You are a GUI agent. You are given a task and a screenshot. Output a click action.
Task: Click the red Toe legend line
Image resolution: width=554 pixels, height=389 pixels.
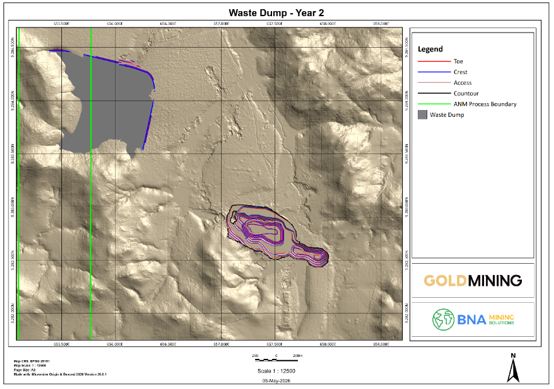click(x=434, y=61)
